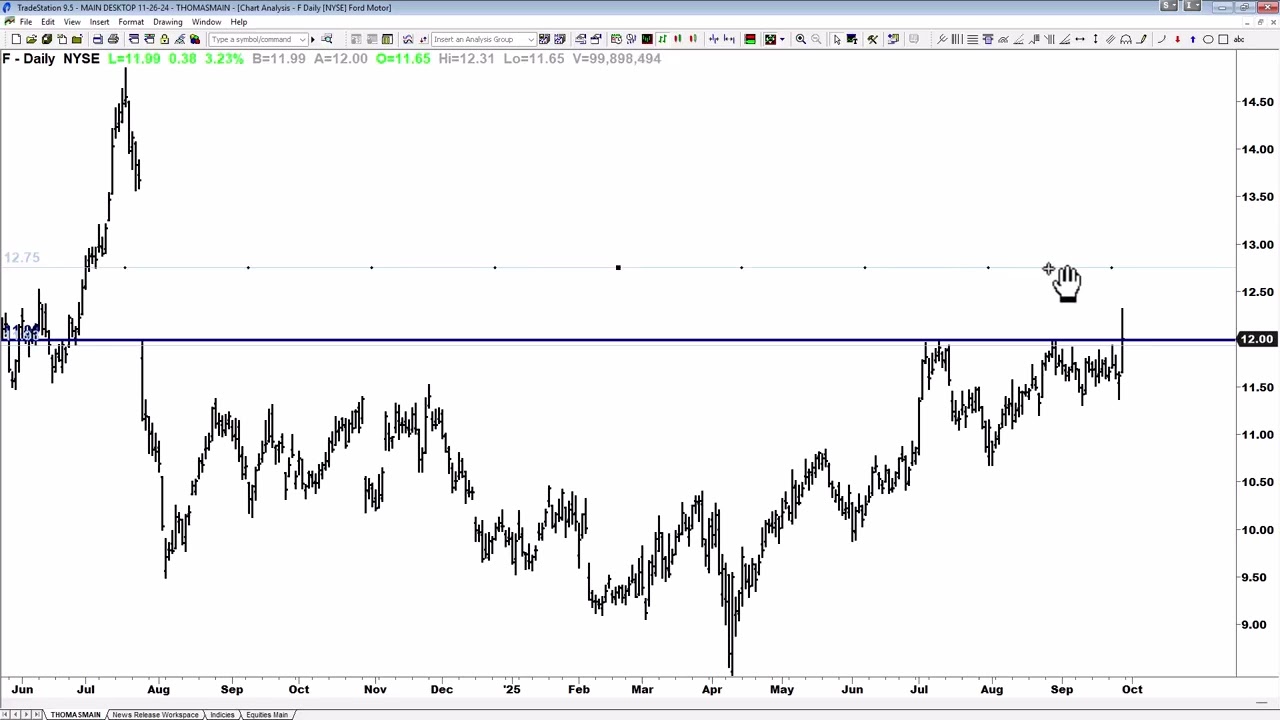Click the run command arrow button
The height and width of the screenshot is (720, 1280).
312,39
